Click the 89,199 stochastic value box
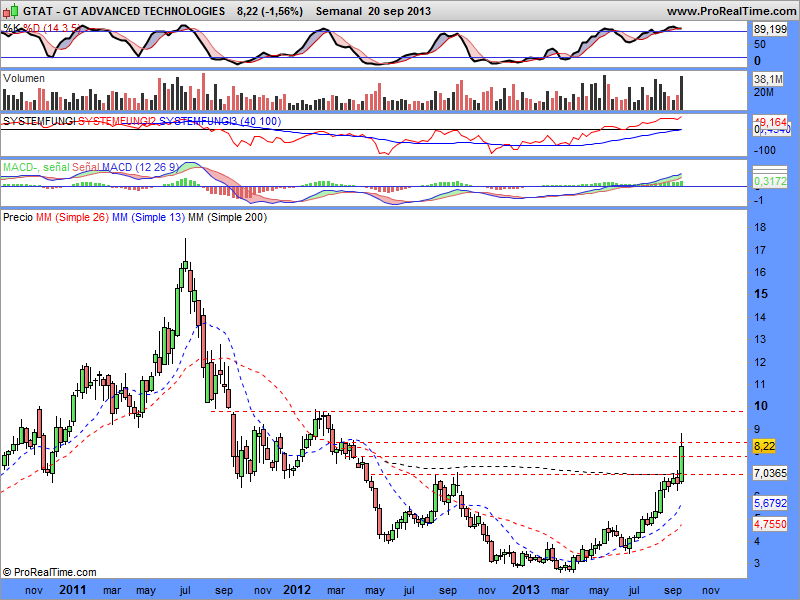The width and height of the screenshot is (800, 600). pos(770,30)
